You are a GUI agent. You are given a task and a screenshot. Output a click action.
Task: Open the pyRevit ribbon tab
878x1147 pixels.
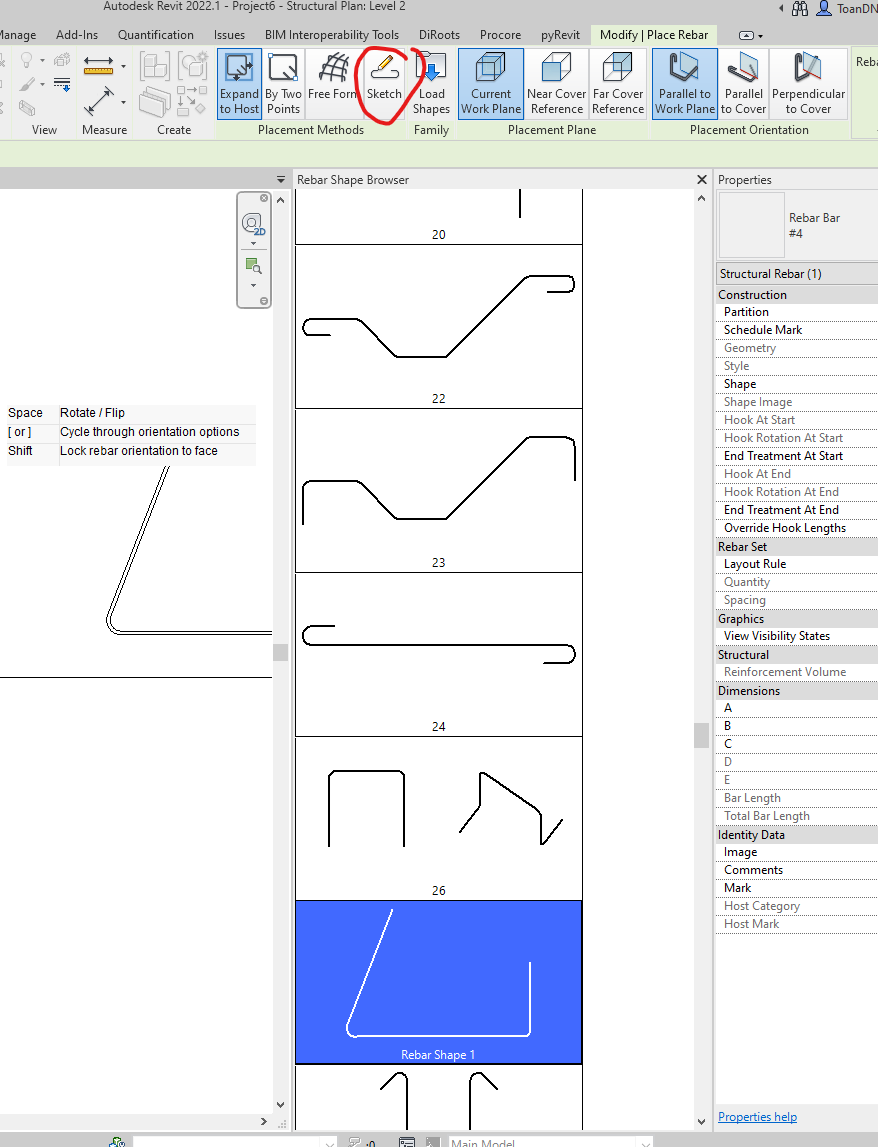click(x=560, y=34)
